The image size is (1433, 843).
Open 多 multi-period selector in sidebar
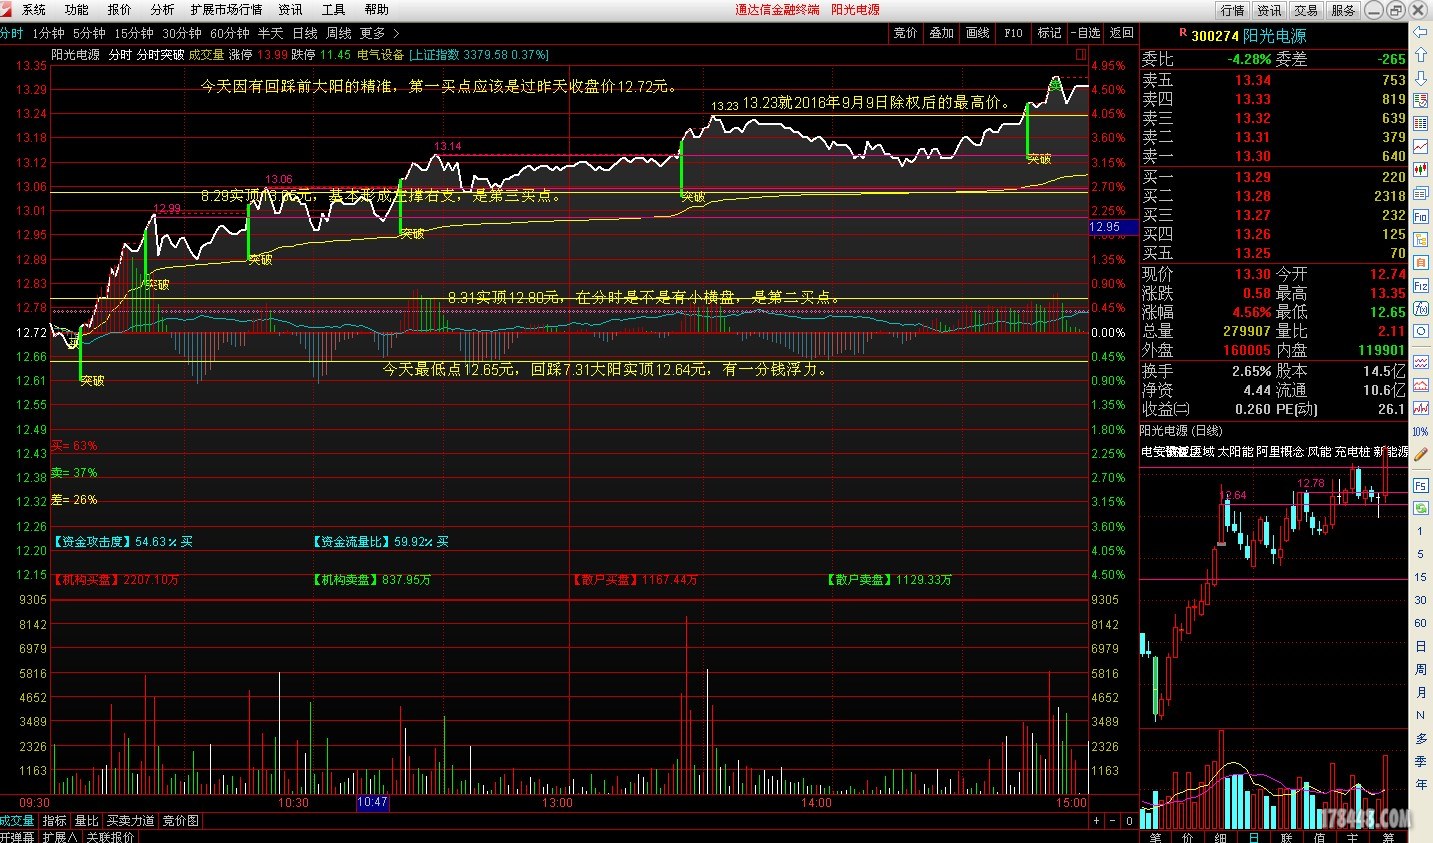[1420, 738]
